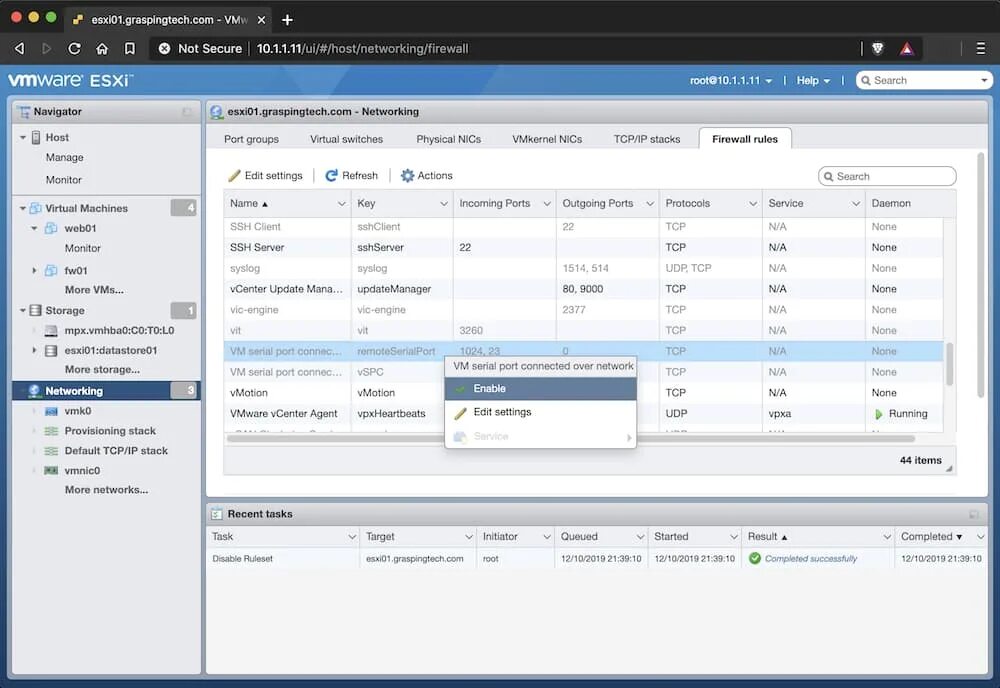This screenshot has width=1000, height=688.
Task: Open the Help dropdown menu
Action: pos(813,80)
